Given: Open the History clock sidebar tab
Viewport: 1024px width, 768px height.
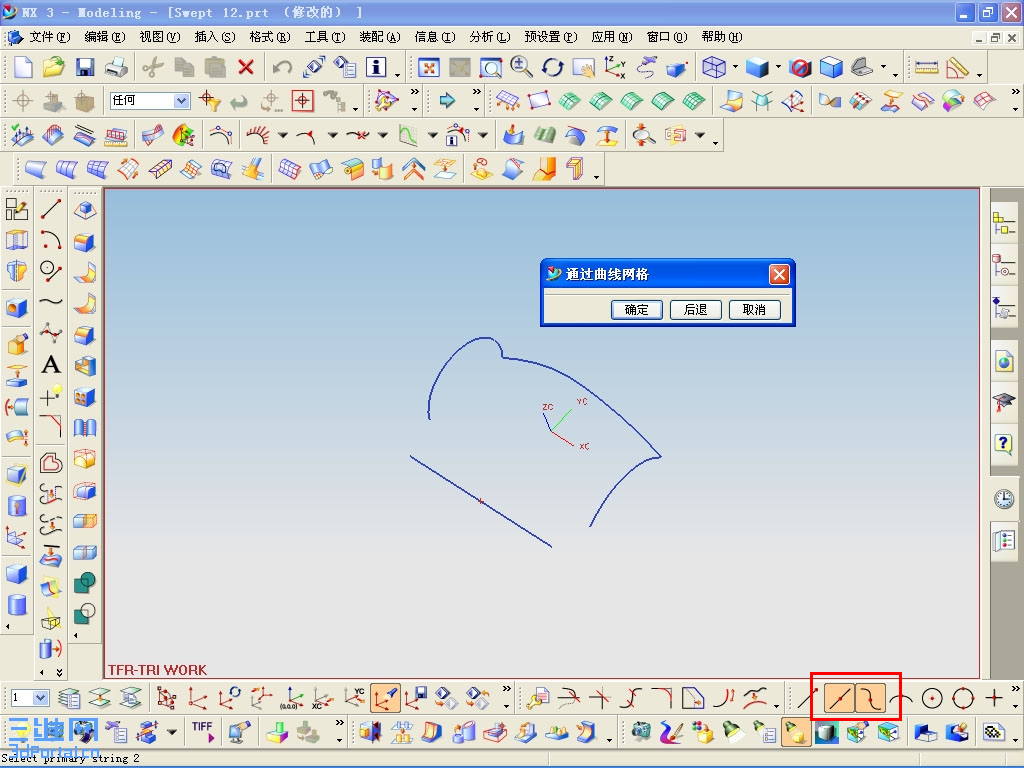Looking at the screenshot, I should click(x=1004, y=500).
